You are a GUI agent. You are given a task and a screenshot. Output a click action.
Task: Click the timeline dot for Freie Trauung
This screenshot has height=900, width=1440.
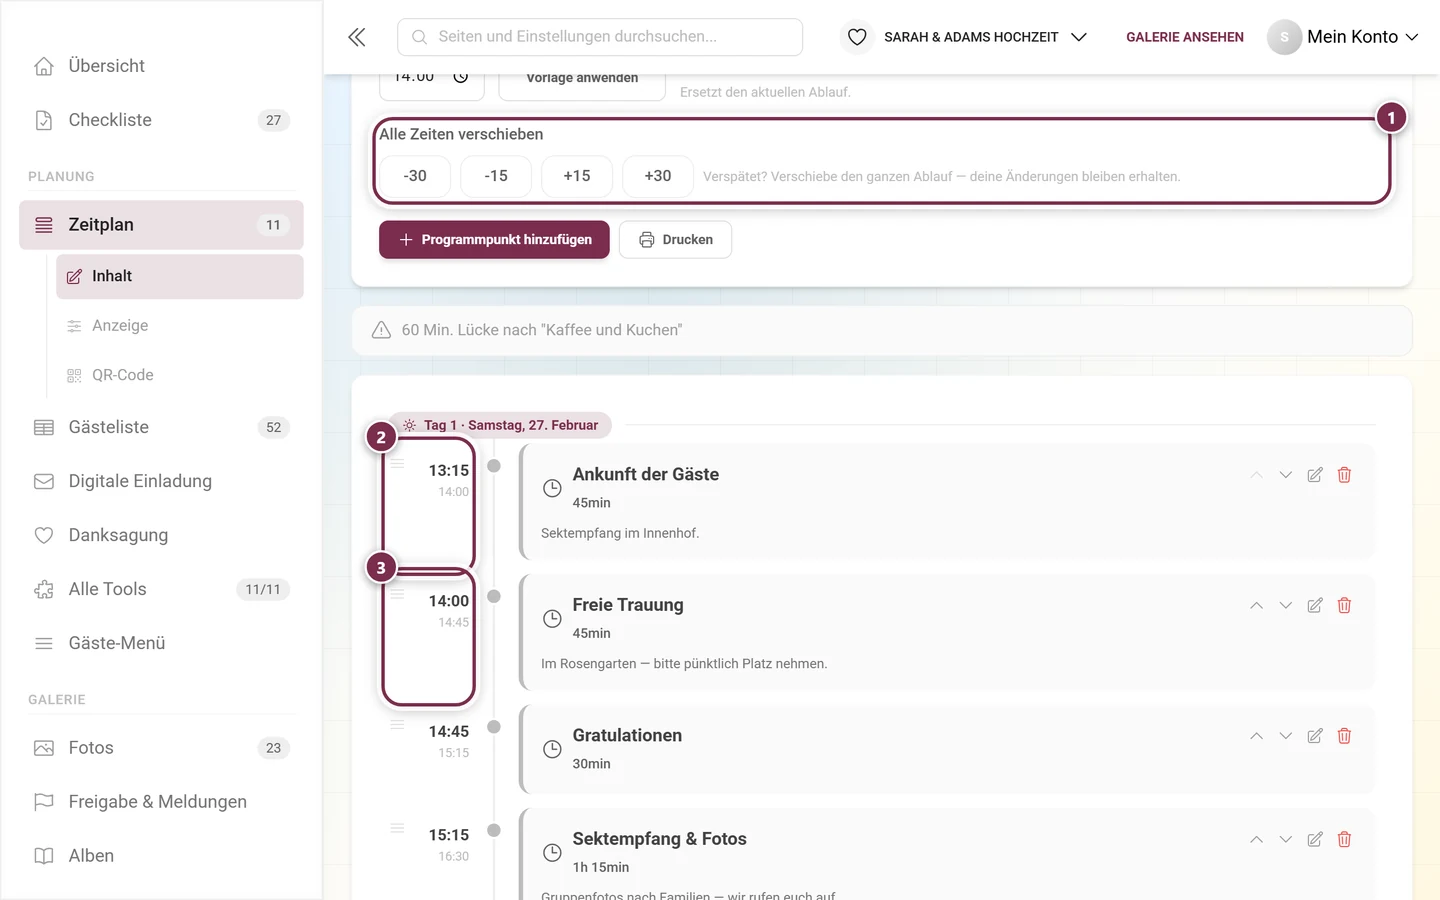coord(494,596)
